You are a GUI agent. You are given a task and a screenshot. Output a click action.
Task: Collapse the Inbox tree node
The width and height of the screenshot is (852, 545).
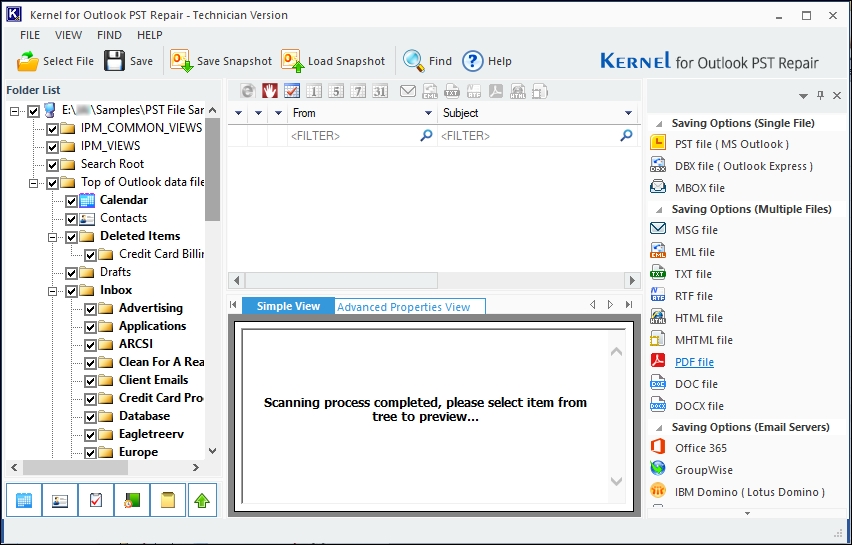click(53, 291)
